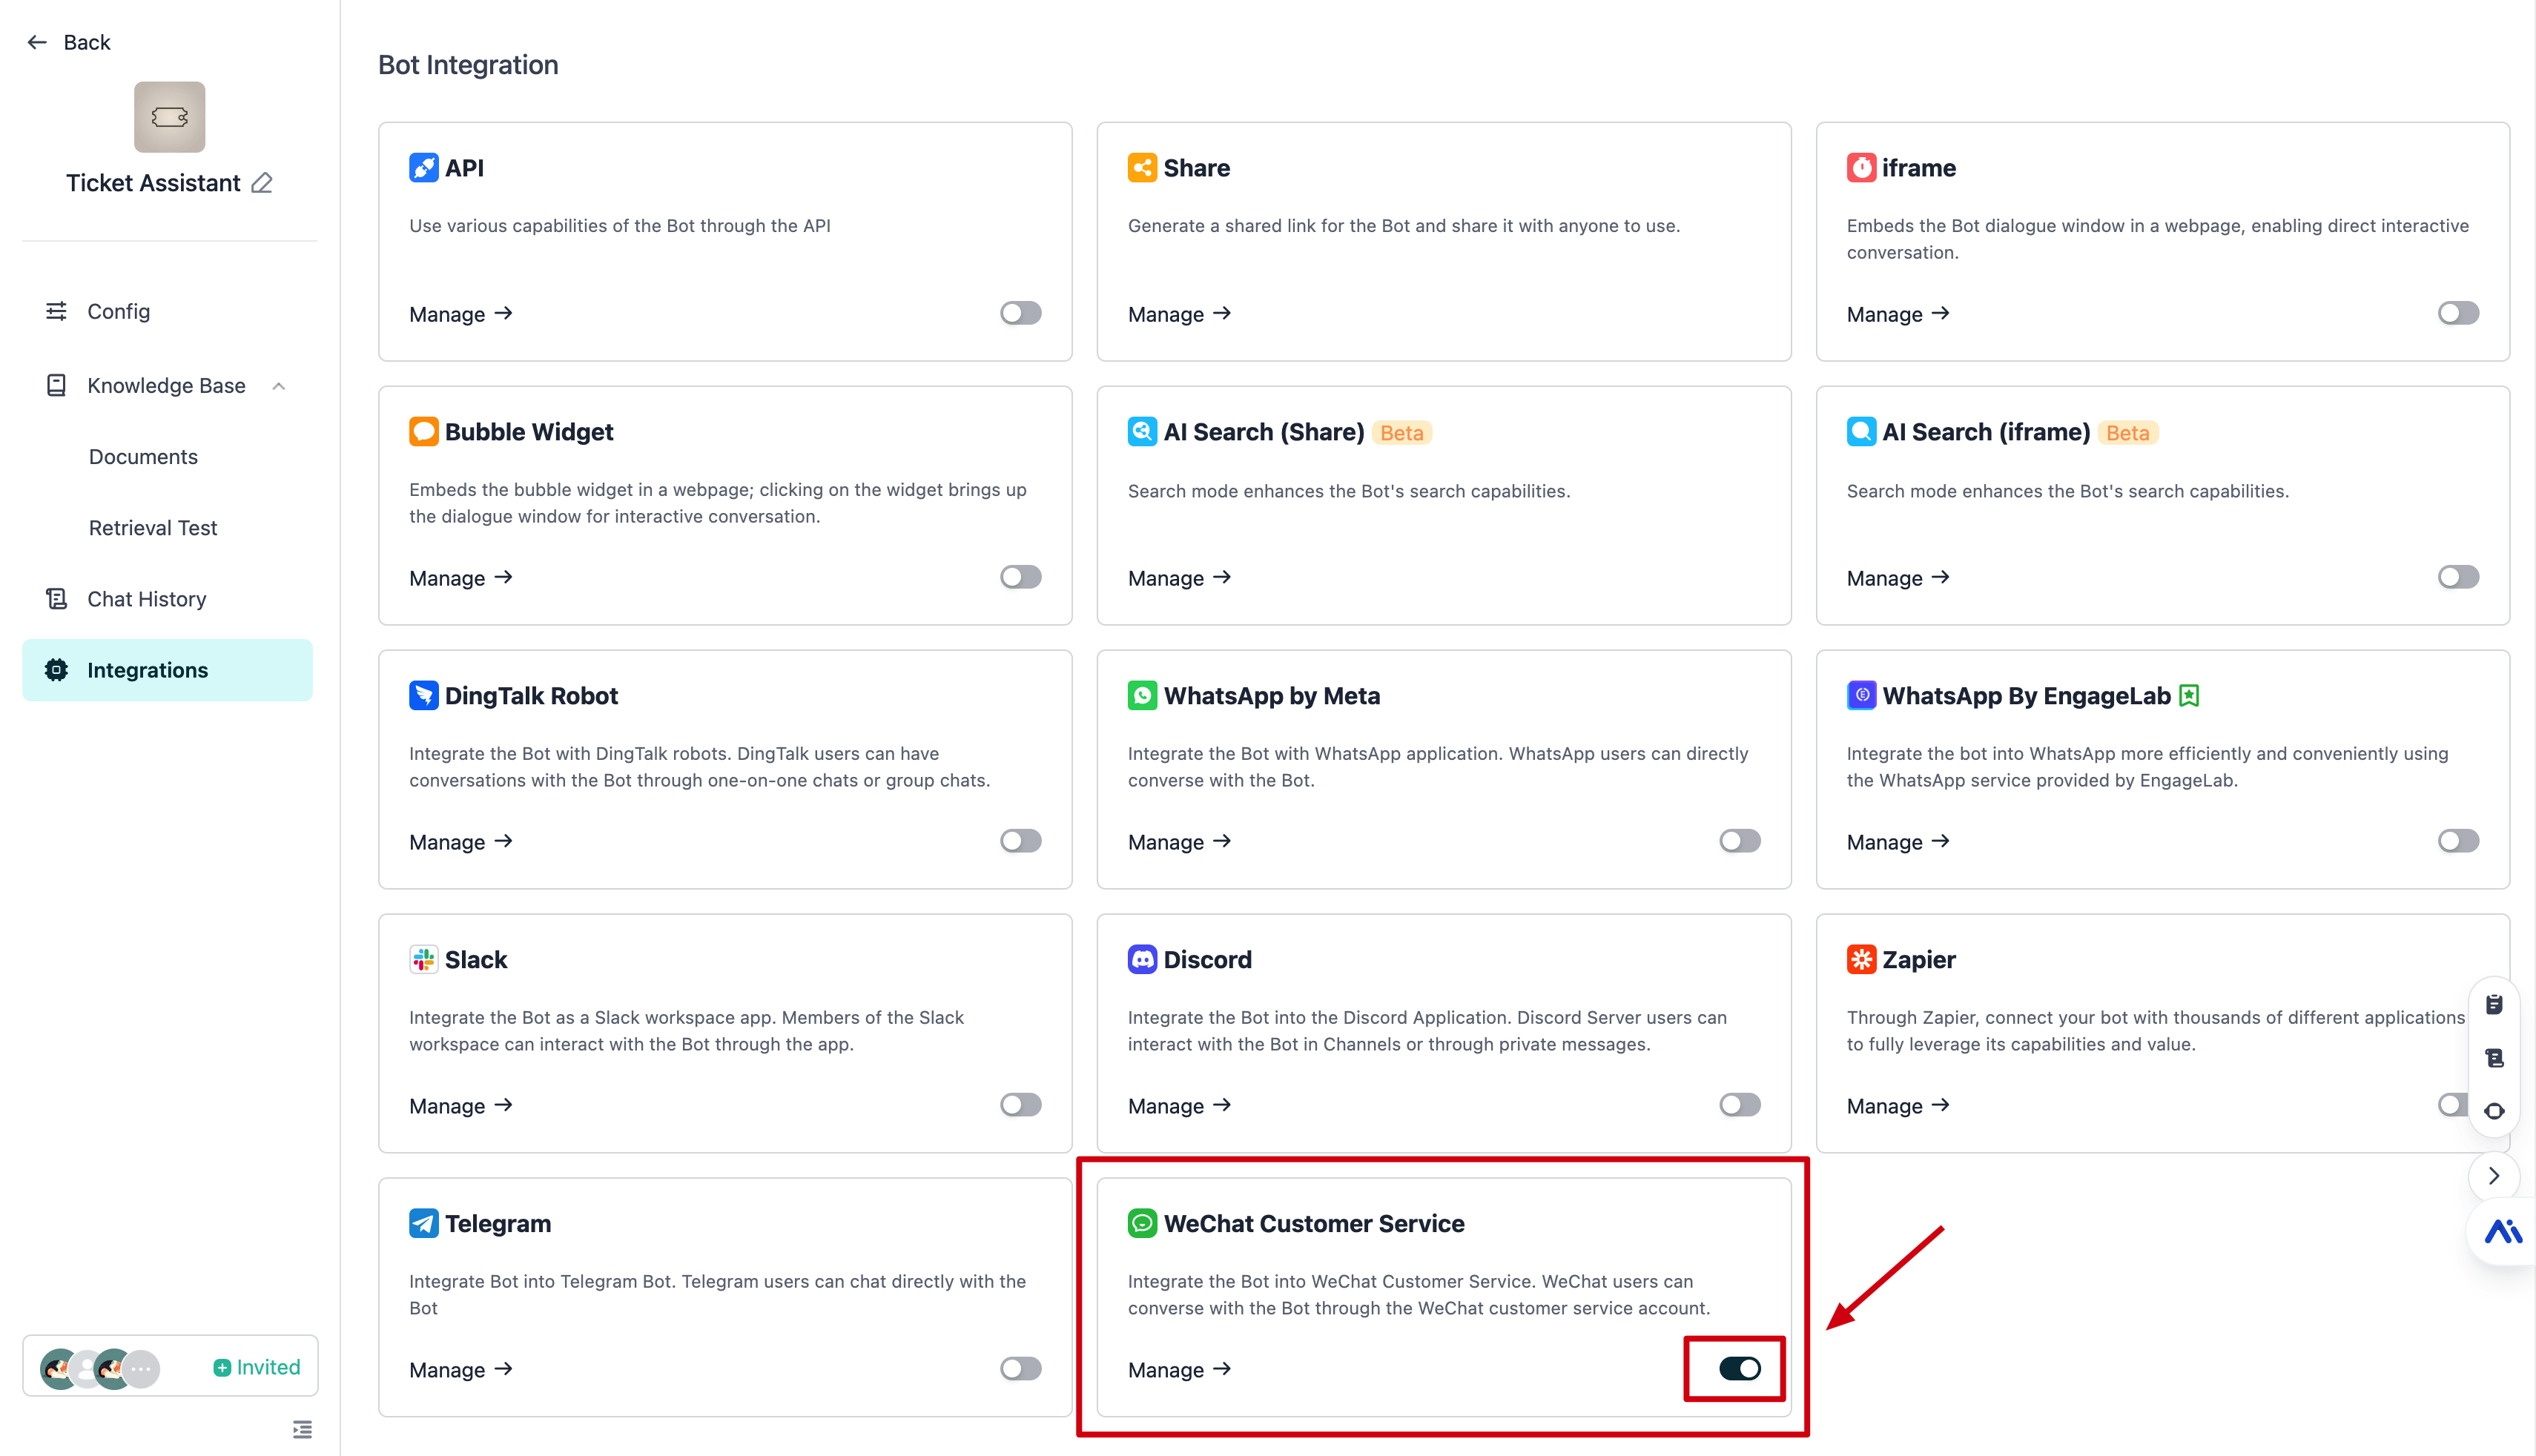Click the bookmark badge beside WhatsApp By EngageLab
Image resolution: width=2536 pixels, height=1456 pixels.
pos(2189,696)
